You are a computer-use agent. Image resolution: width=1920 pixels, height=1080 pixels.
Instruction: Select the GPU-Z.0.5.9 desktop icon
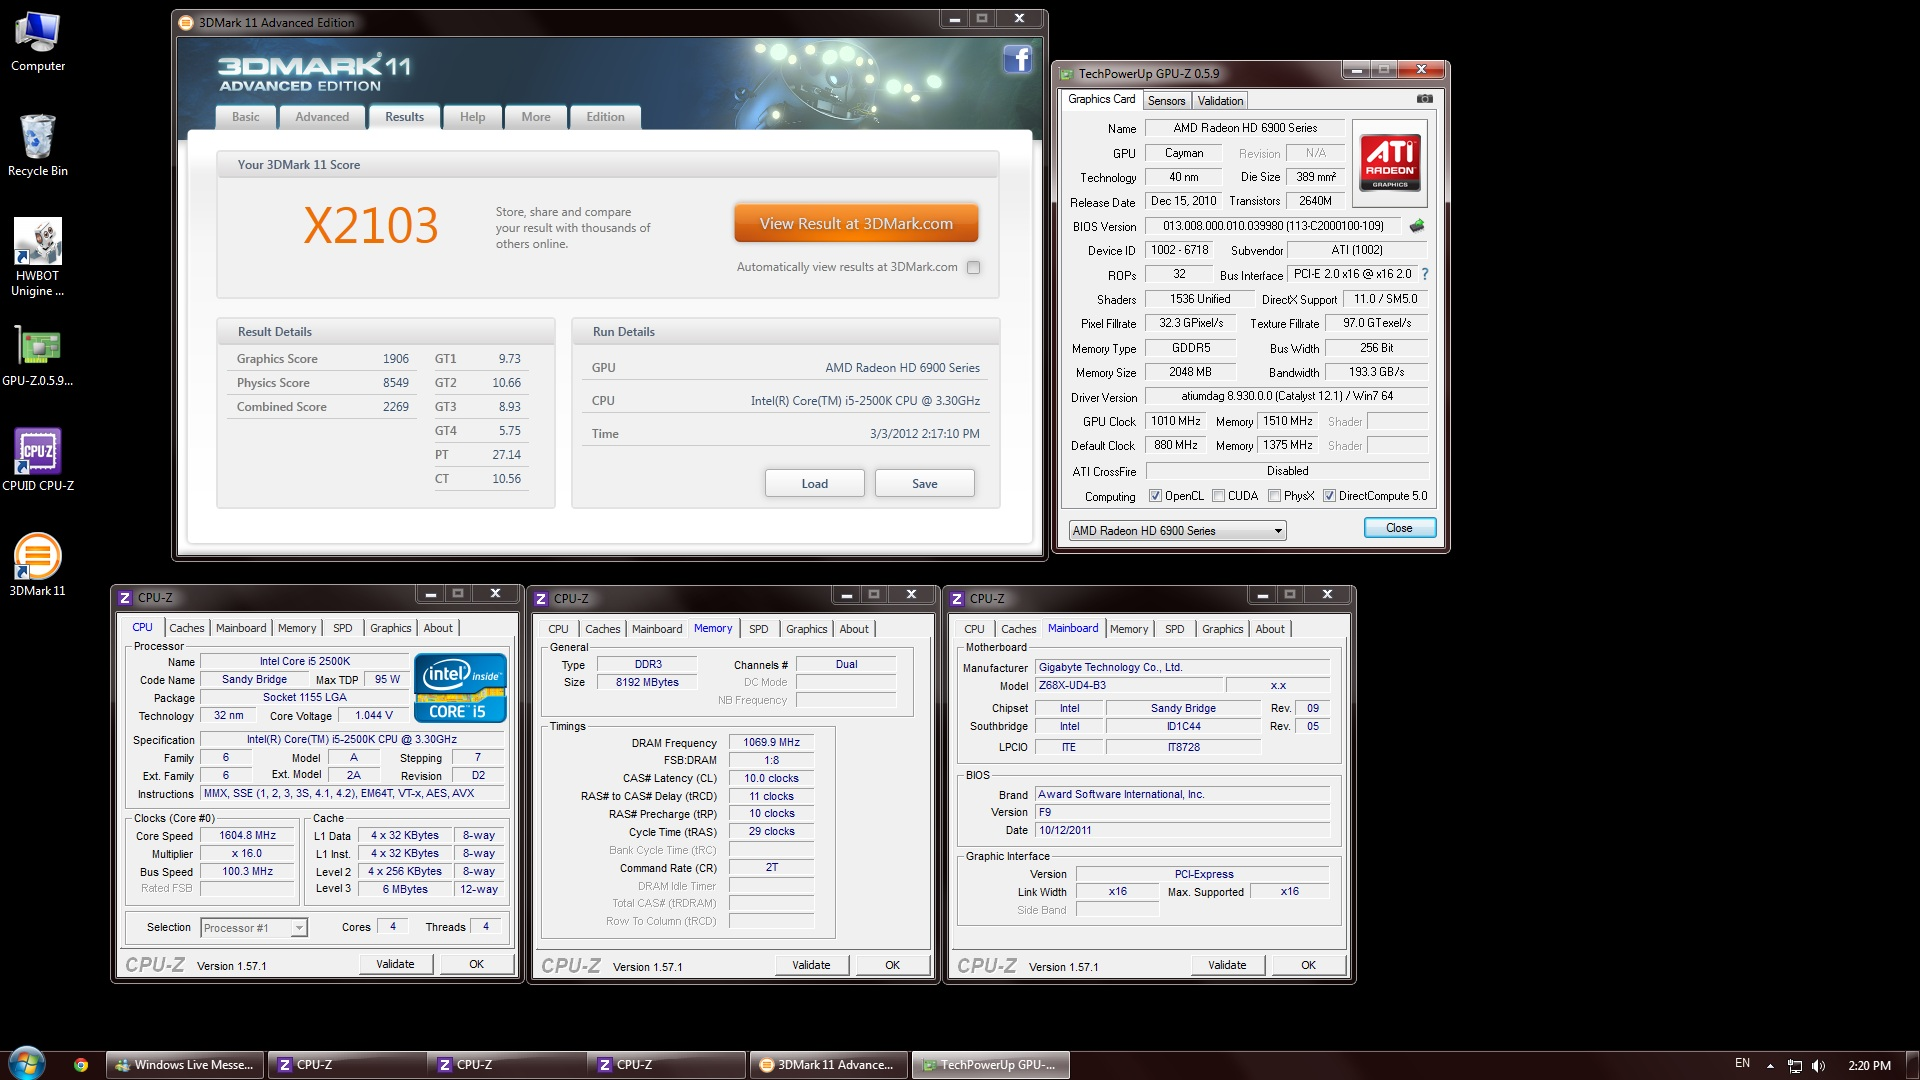(38, 356)
